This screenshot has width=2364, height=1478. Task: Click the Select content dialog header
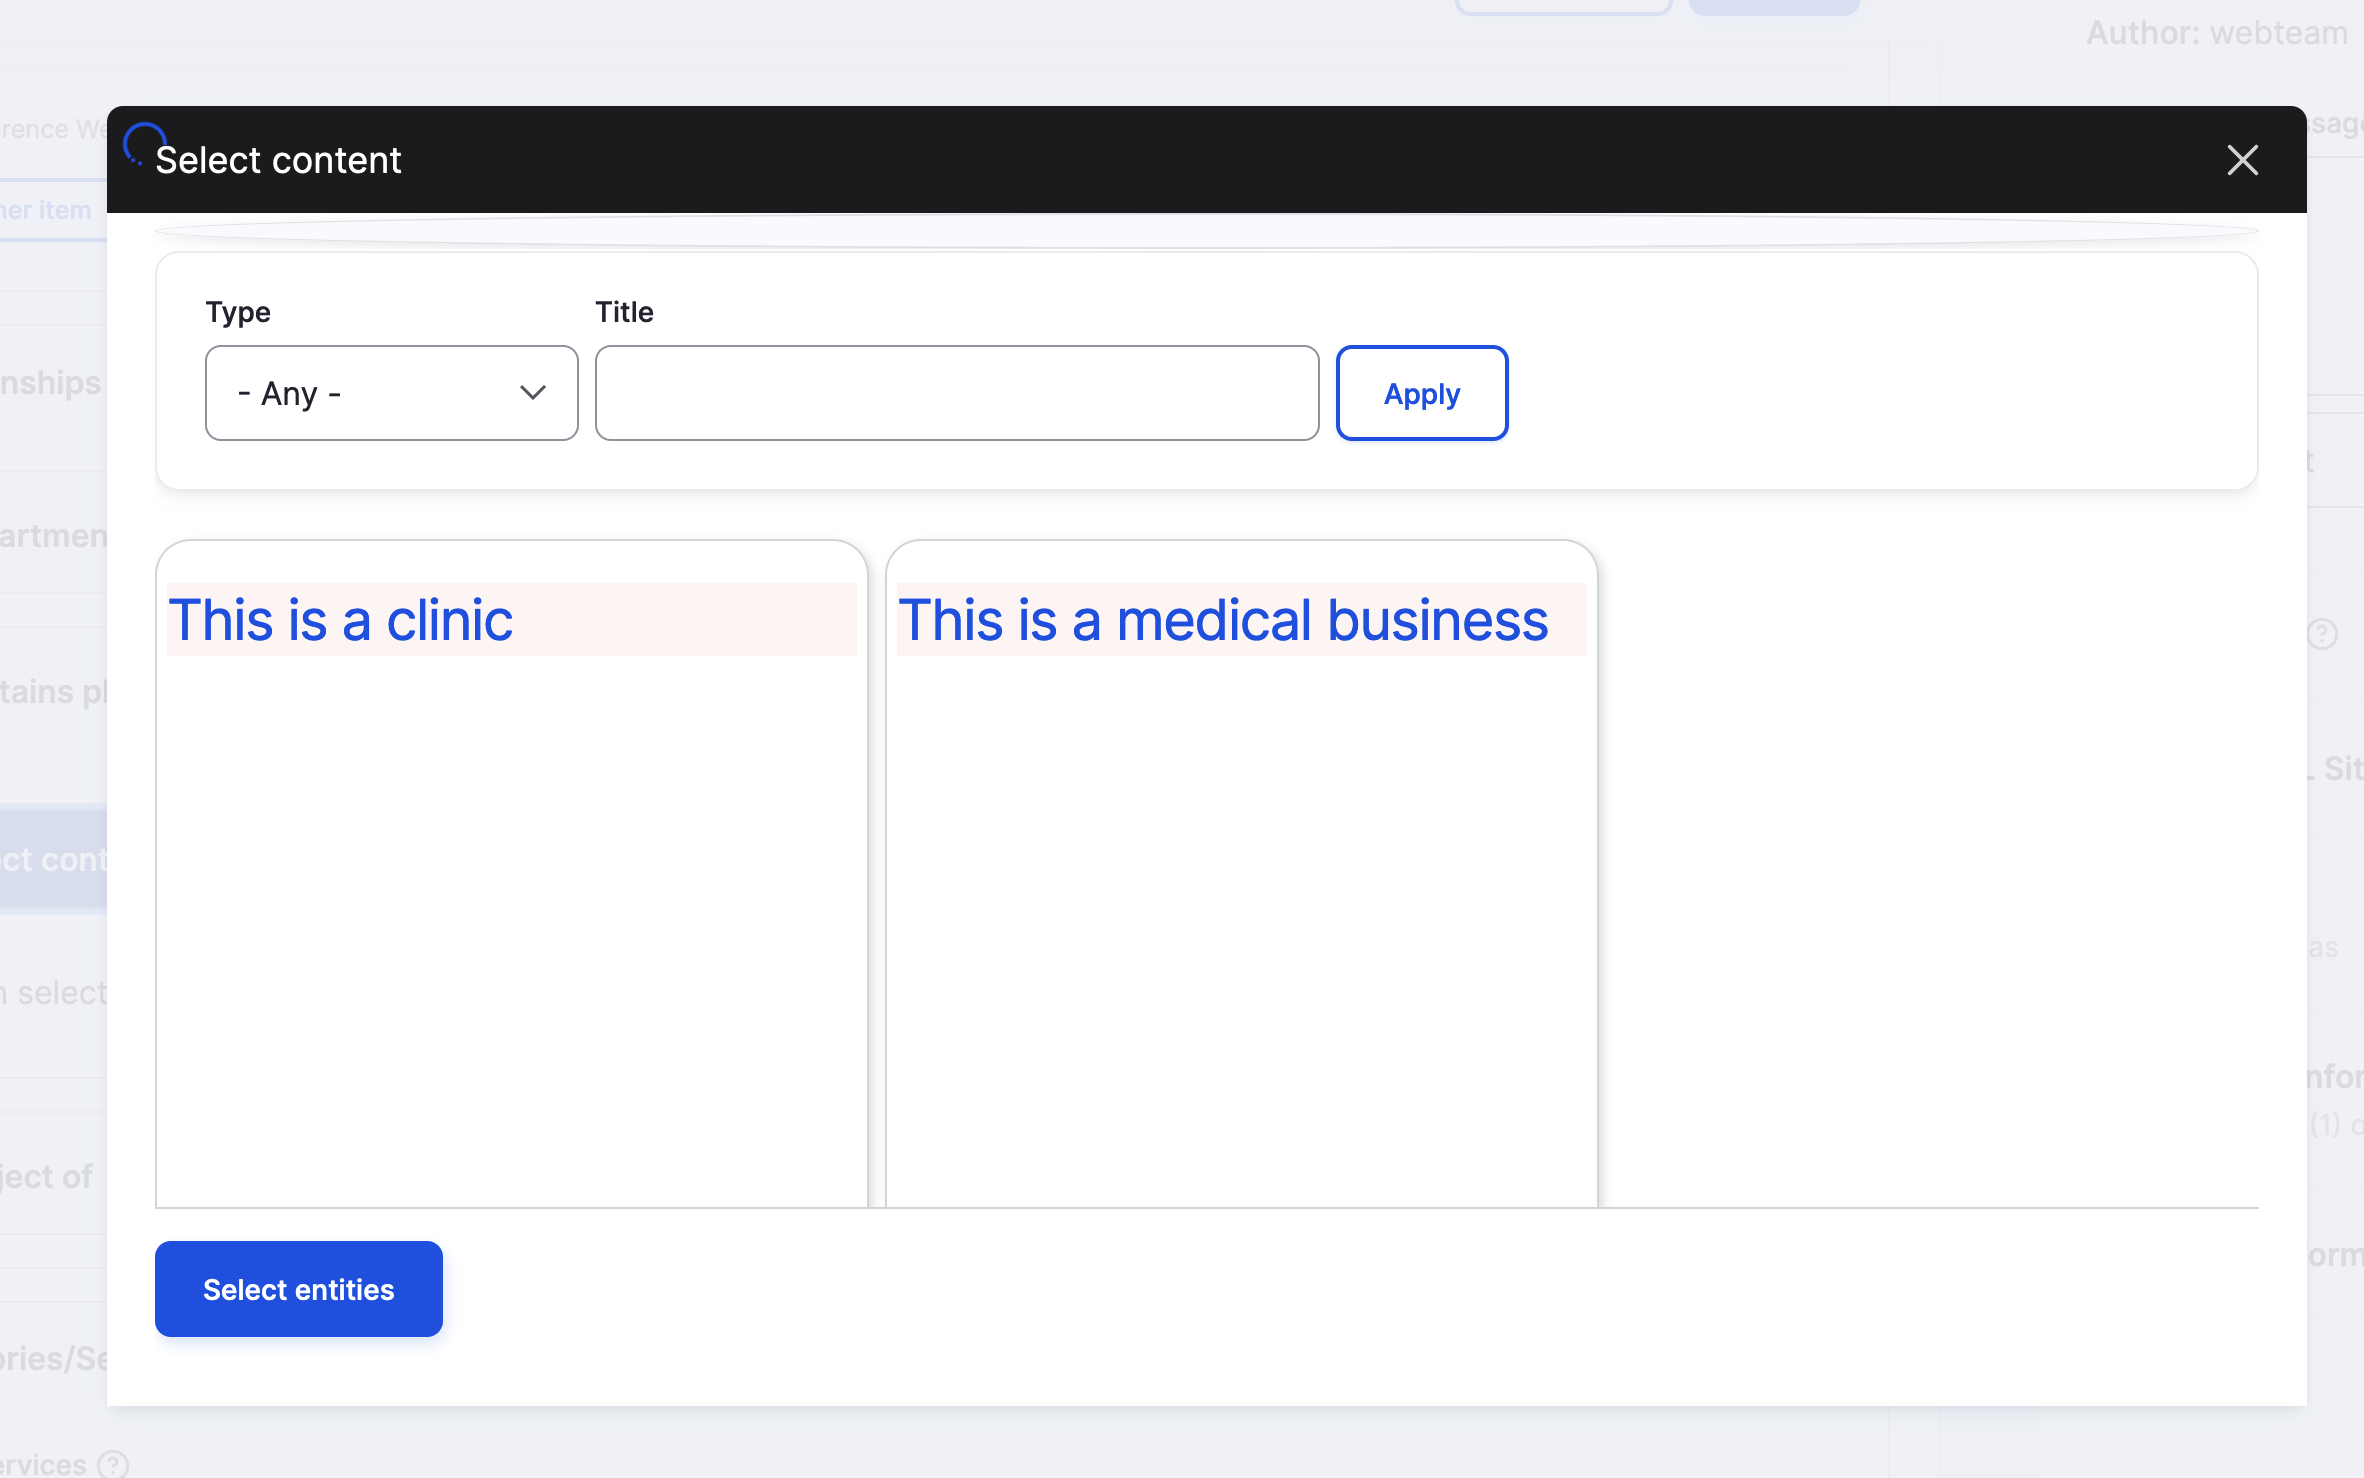(x=278, y=159)
